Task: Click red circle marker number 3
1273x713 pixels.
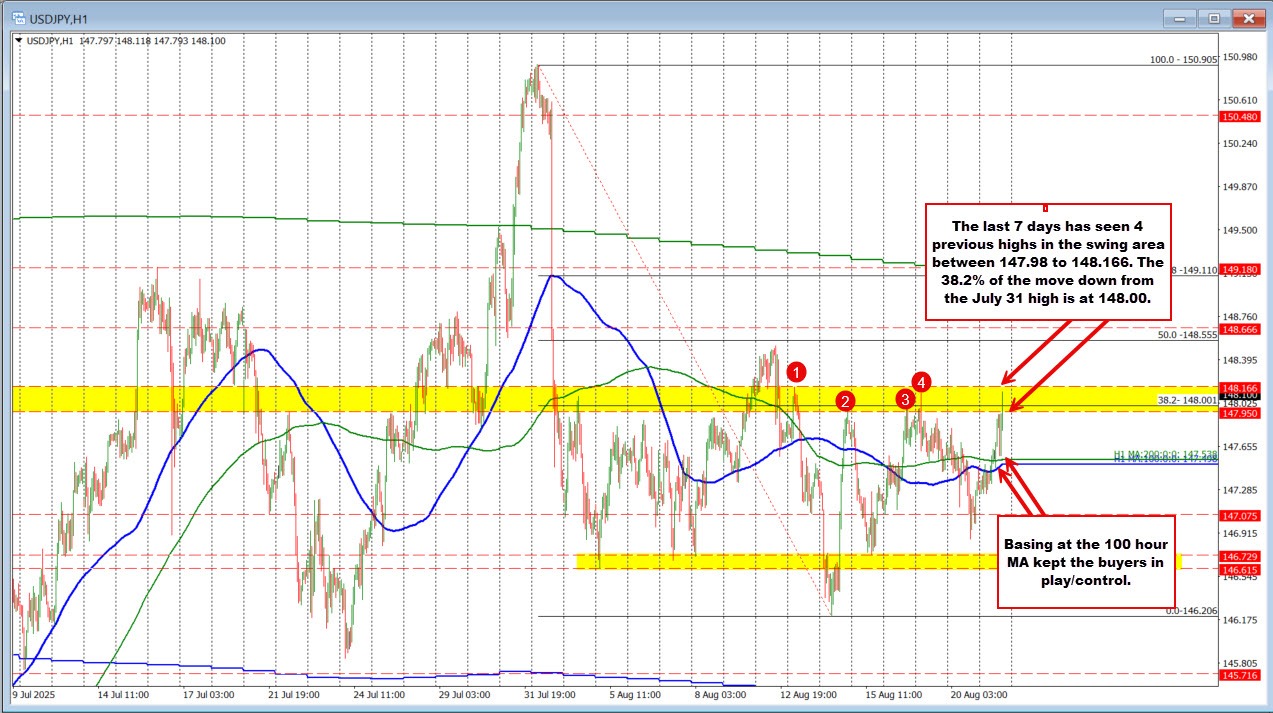Action: (905, 399)
